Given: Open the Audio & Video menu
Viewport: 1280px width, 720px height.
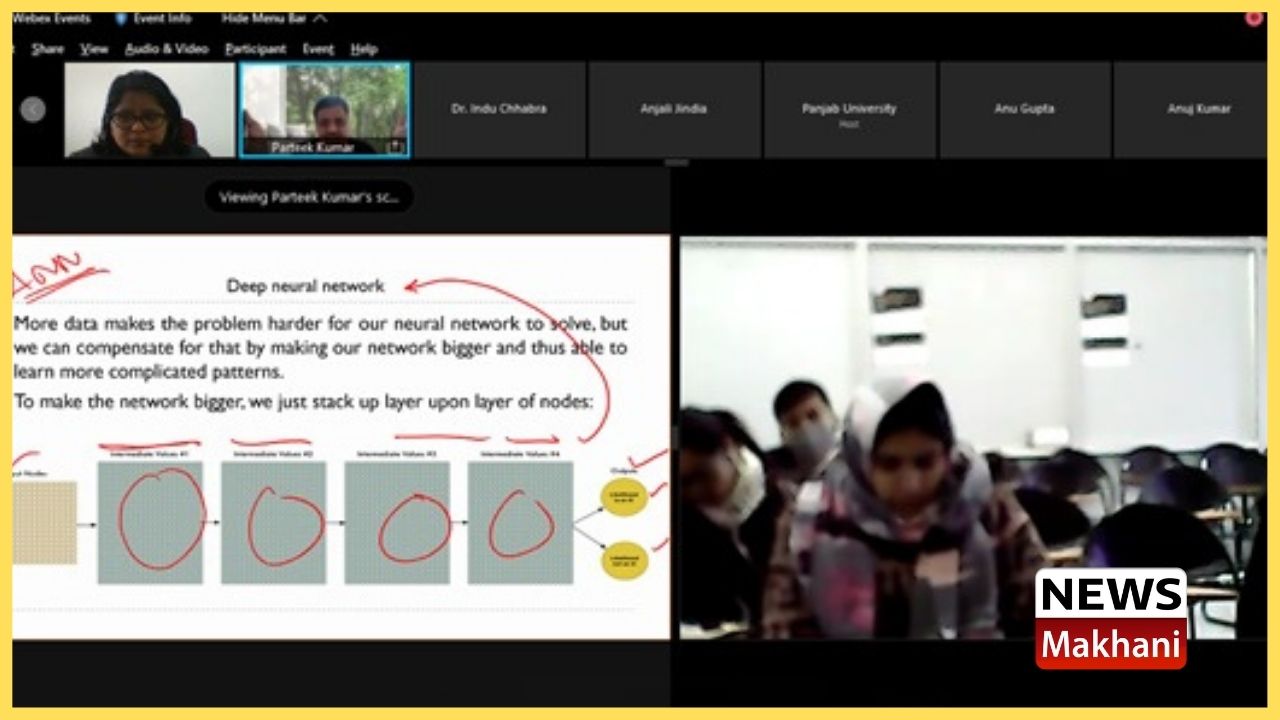Looking at the screenshot, I should pos(166,49).
